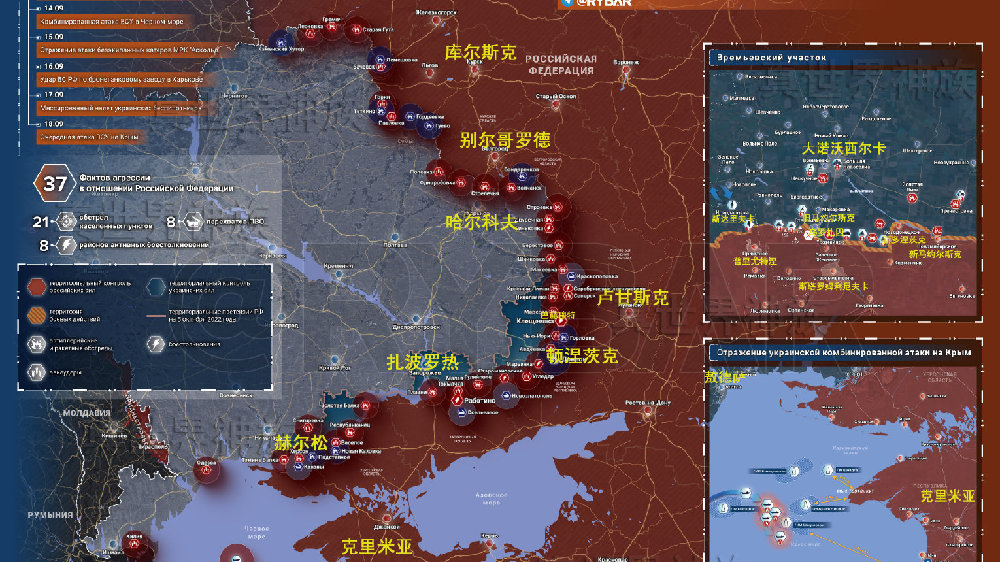Viewport: 1000px width, 562px height.
Task: Click the red marker next to Угледар
Action: tap(527, 376)
